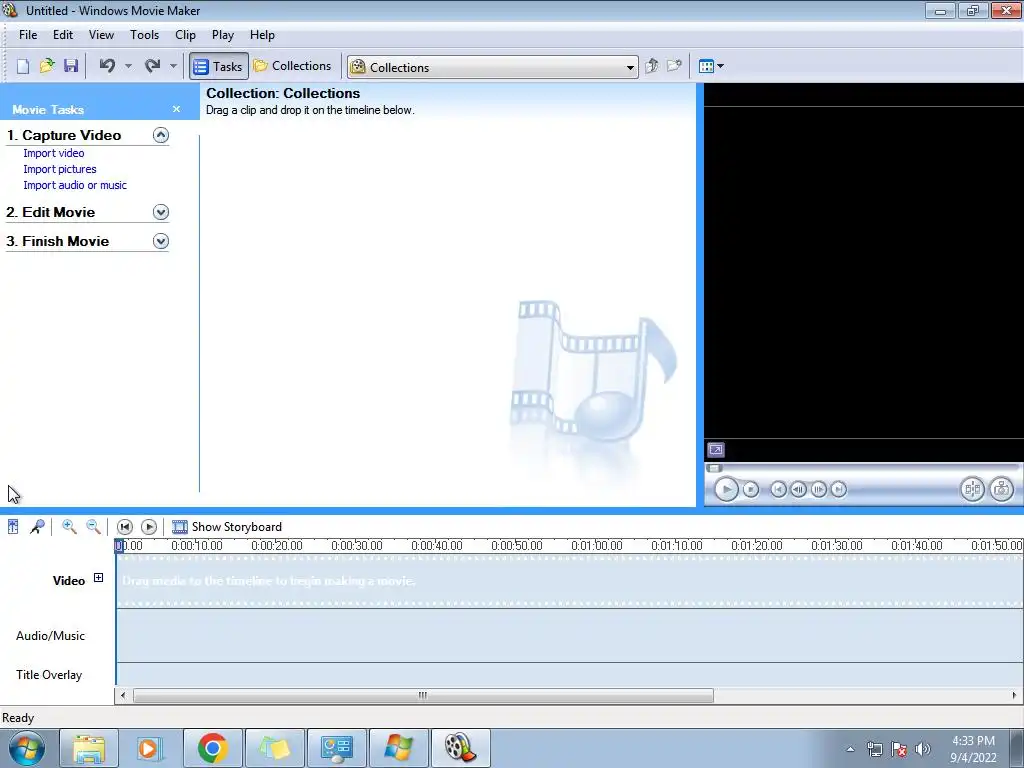1024x768 pixels.
Task: Open the File menu
Action: point(28,35)
